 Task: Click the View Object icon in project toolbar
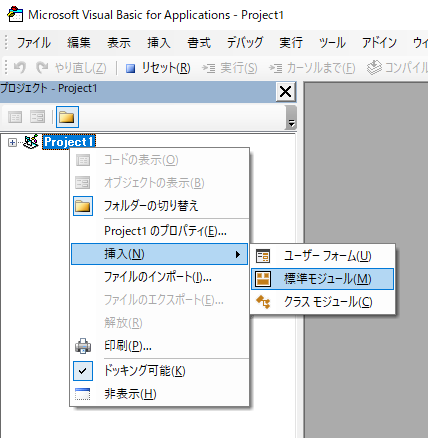point(37,117)
